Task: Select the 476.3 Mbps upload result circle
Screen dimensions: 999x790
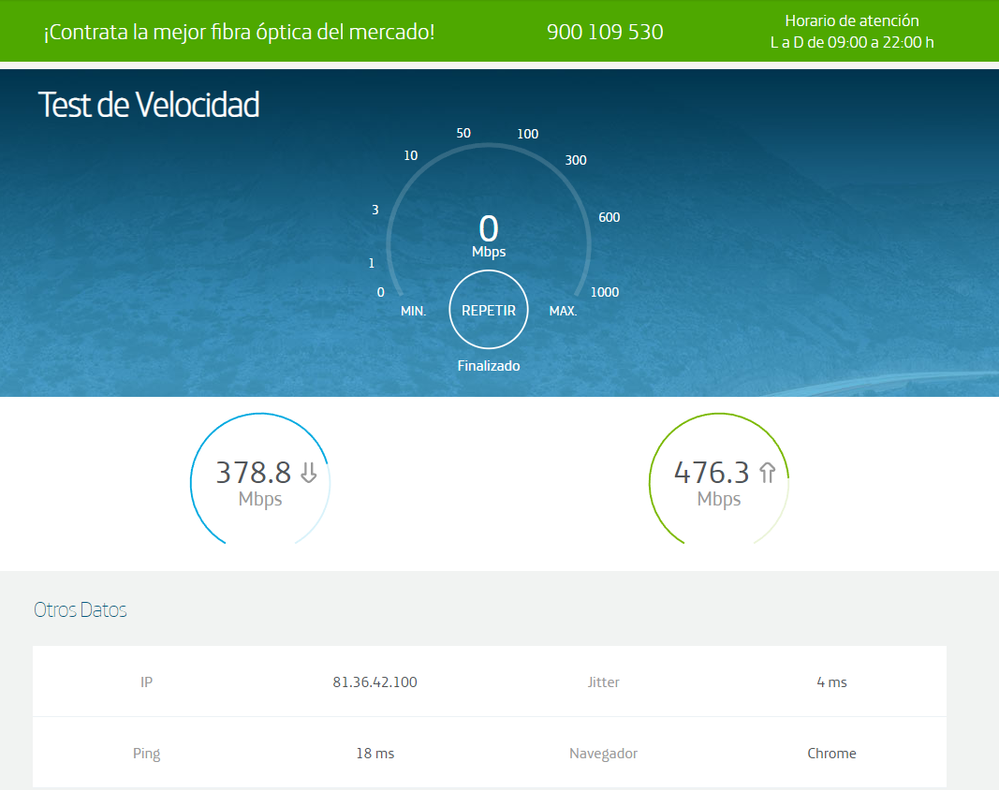Action: 718,482
